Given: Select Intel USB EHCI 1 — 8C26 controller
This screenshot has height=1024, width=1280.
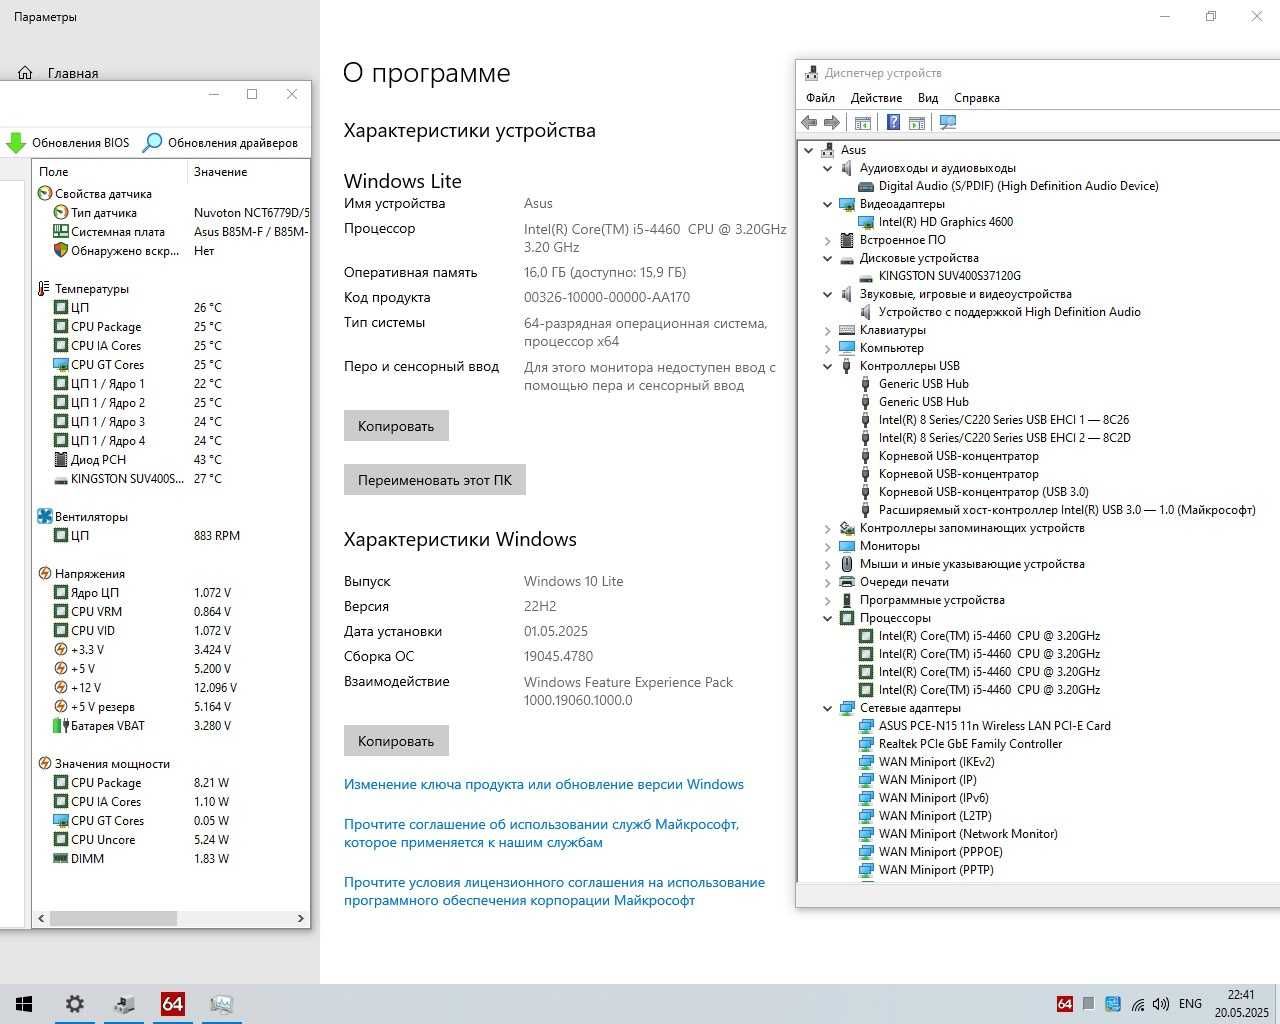Looking at the screenshot, I should click(1004, 420).
